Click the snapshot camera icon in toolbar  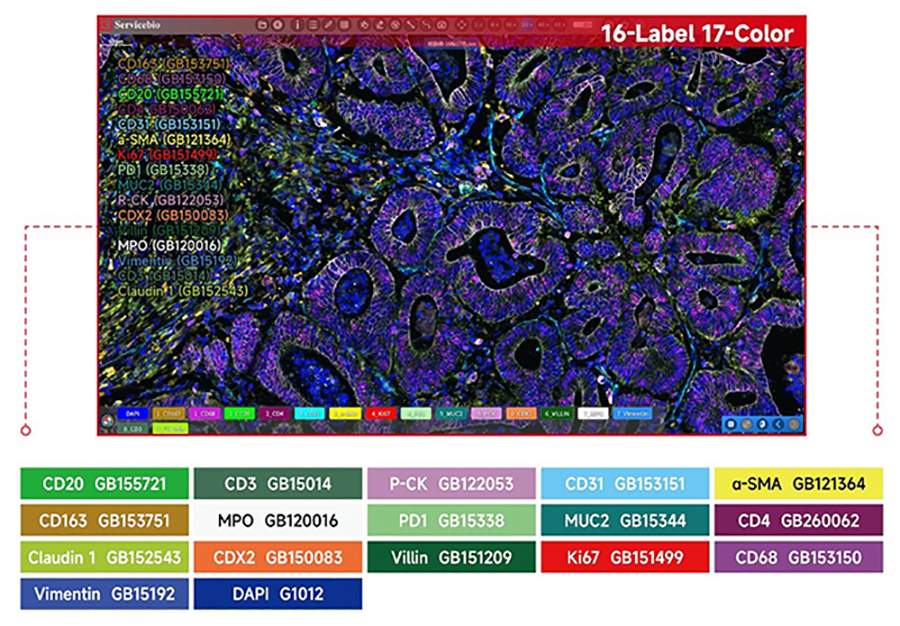click(x=443, y=24)
